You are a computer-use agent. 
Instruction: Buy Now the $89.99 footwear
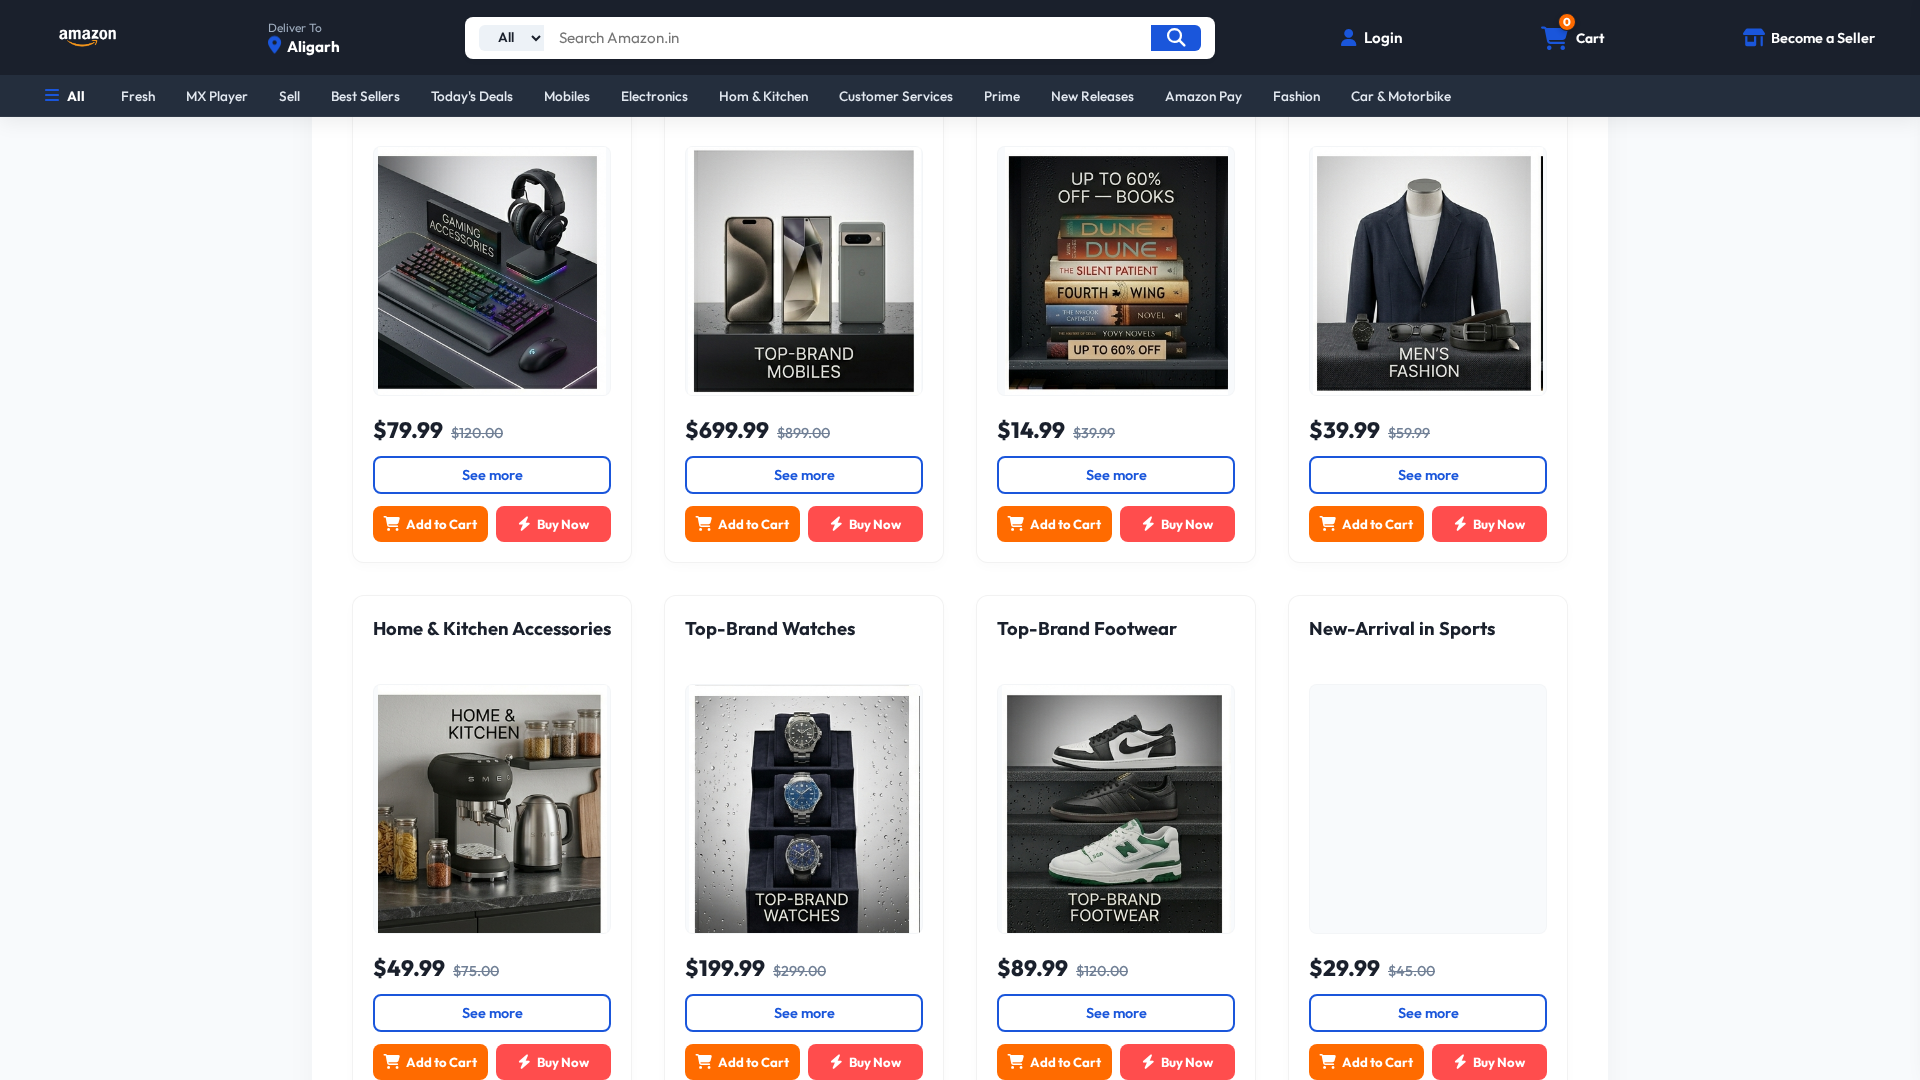[x=1177, y=1062]
